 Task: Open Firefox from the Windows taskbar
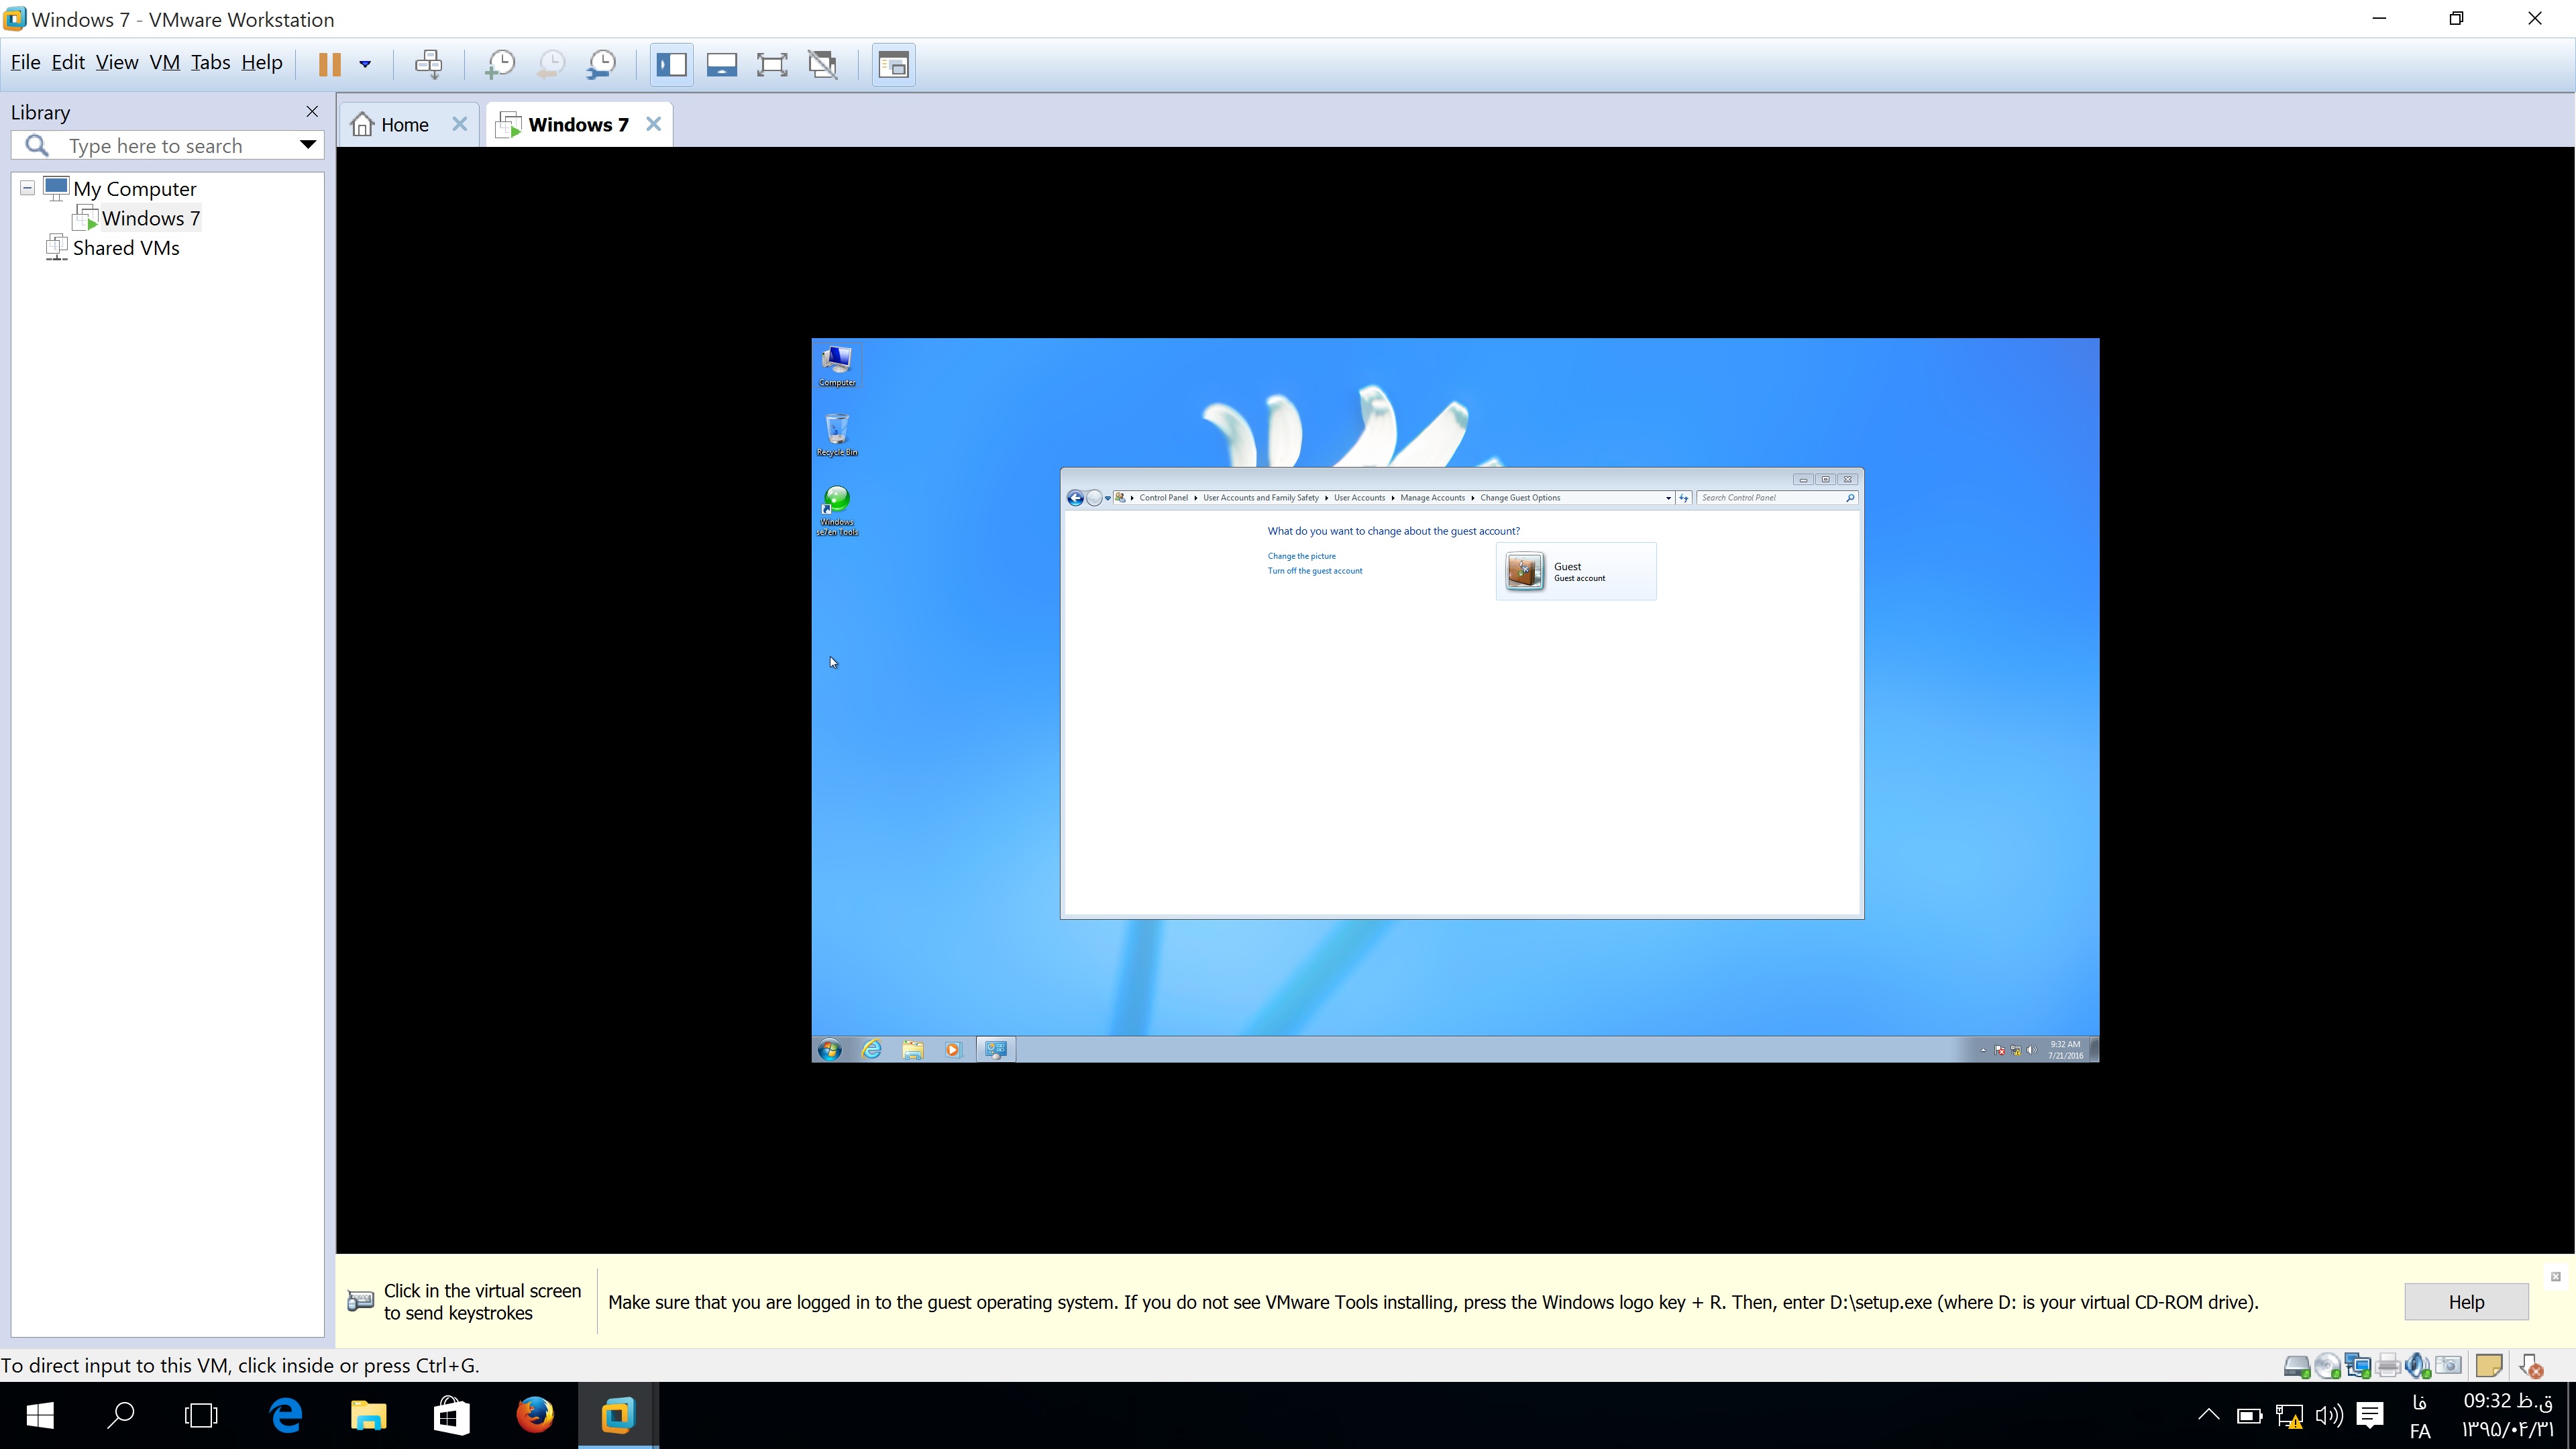[535, 1415]
